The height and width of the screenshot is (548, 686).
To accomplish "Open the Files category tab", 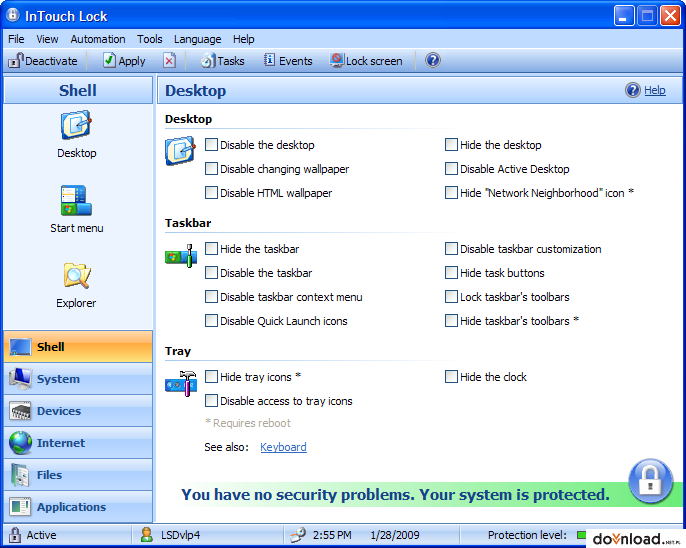I will point(78,475).
